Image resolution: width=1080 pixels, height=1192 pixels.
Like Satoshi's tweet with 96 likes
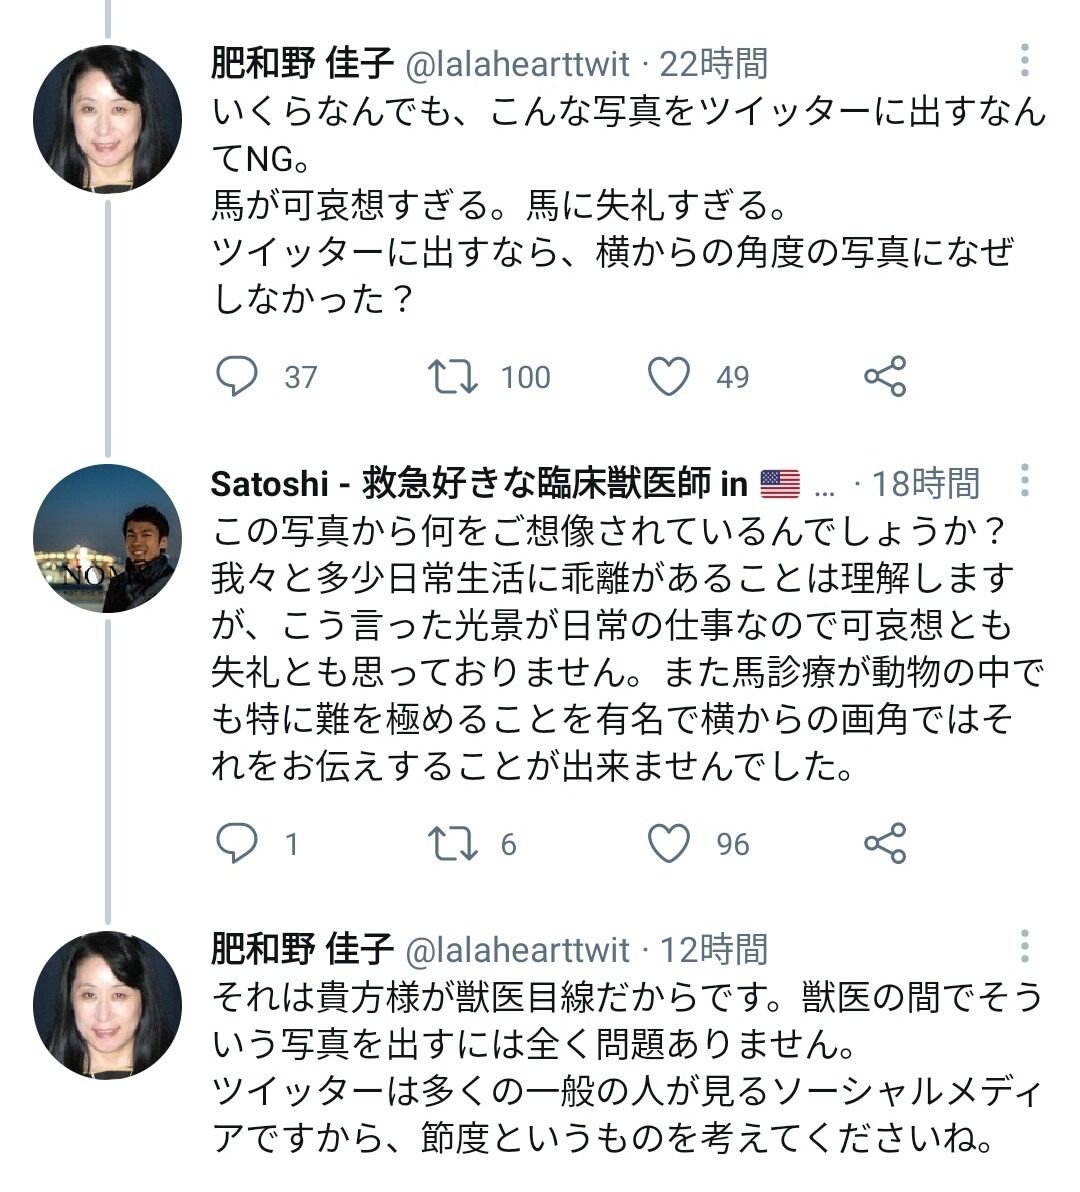[x=669, y=844]
